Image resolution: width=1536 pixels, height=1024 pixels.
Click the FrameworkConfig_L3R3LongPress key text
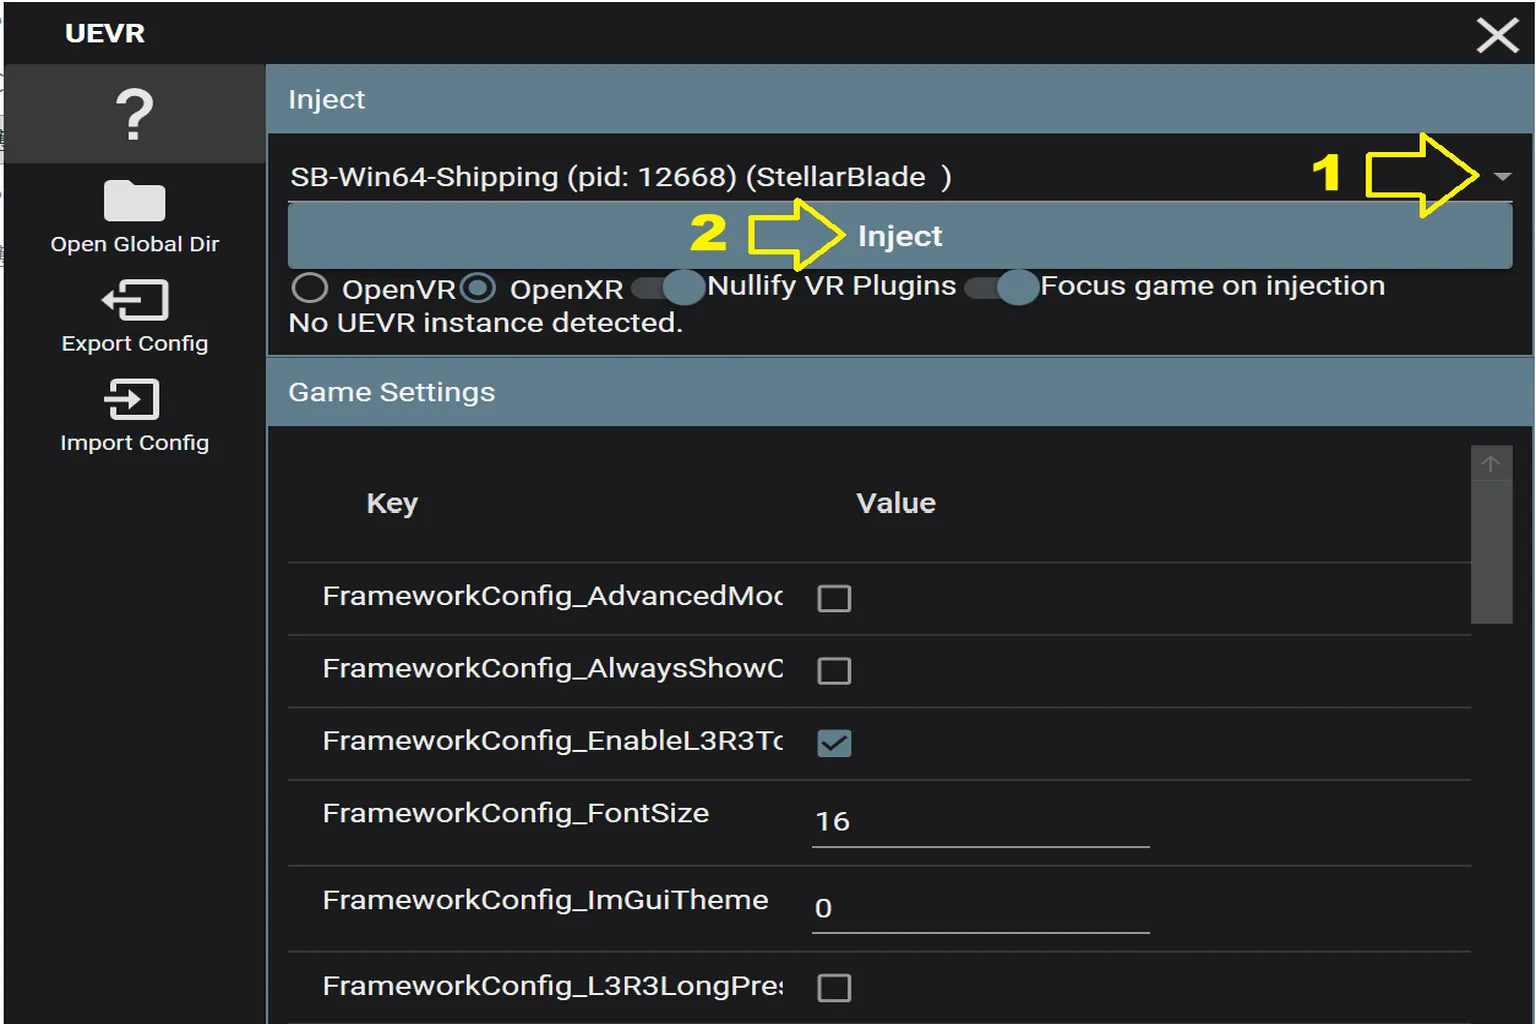click(x=553, y=986)
